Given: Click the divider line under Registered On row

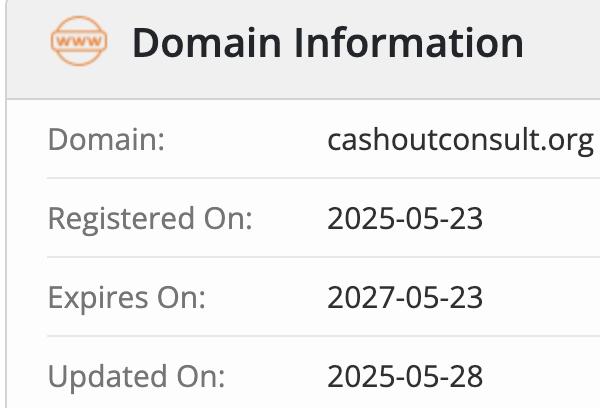Looking at the screenshot, I should [323, 257].
